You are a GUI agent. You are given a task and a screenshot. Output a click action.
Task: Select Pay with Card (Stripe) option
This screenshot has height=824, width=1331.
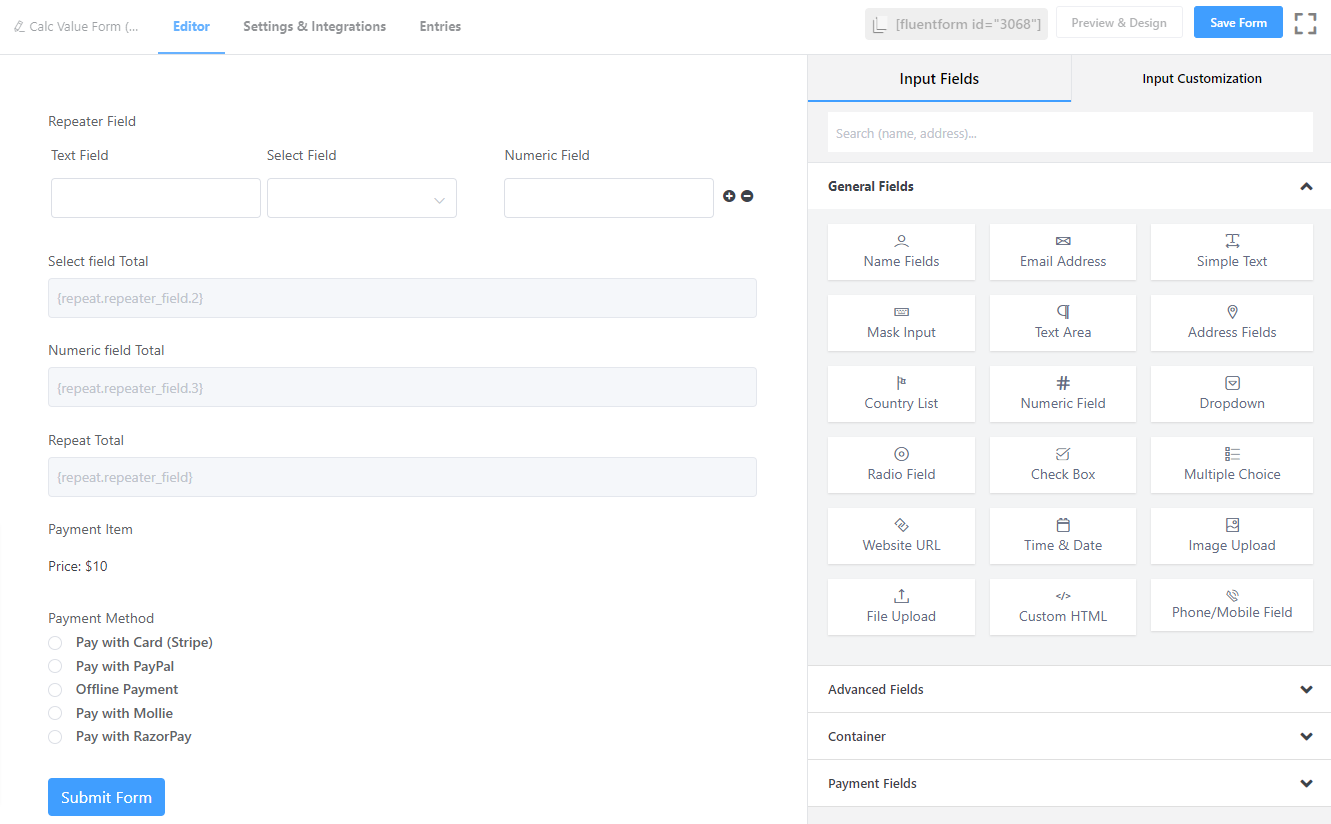(55, 643)
